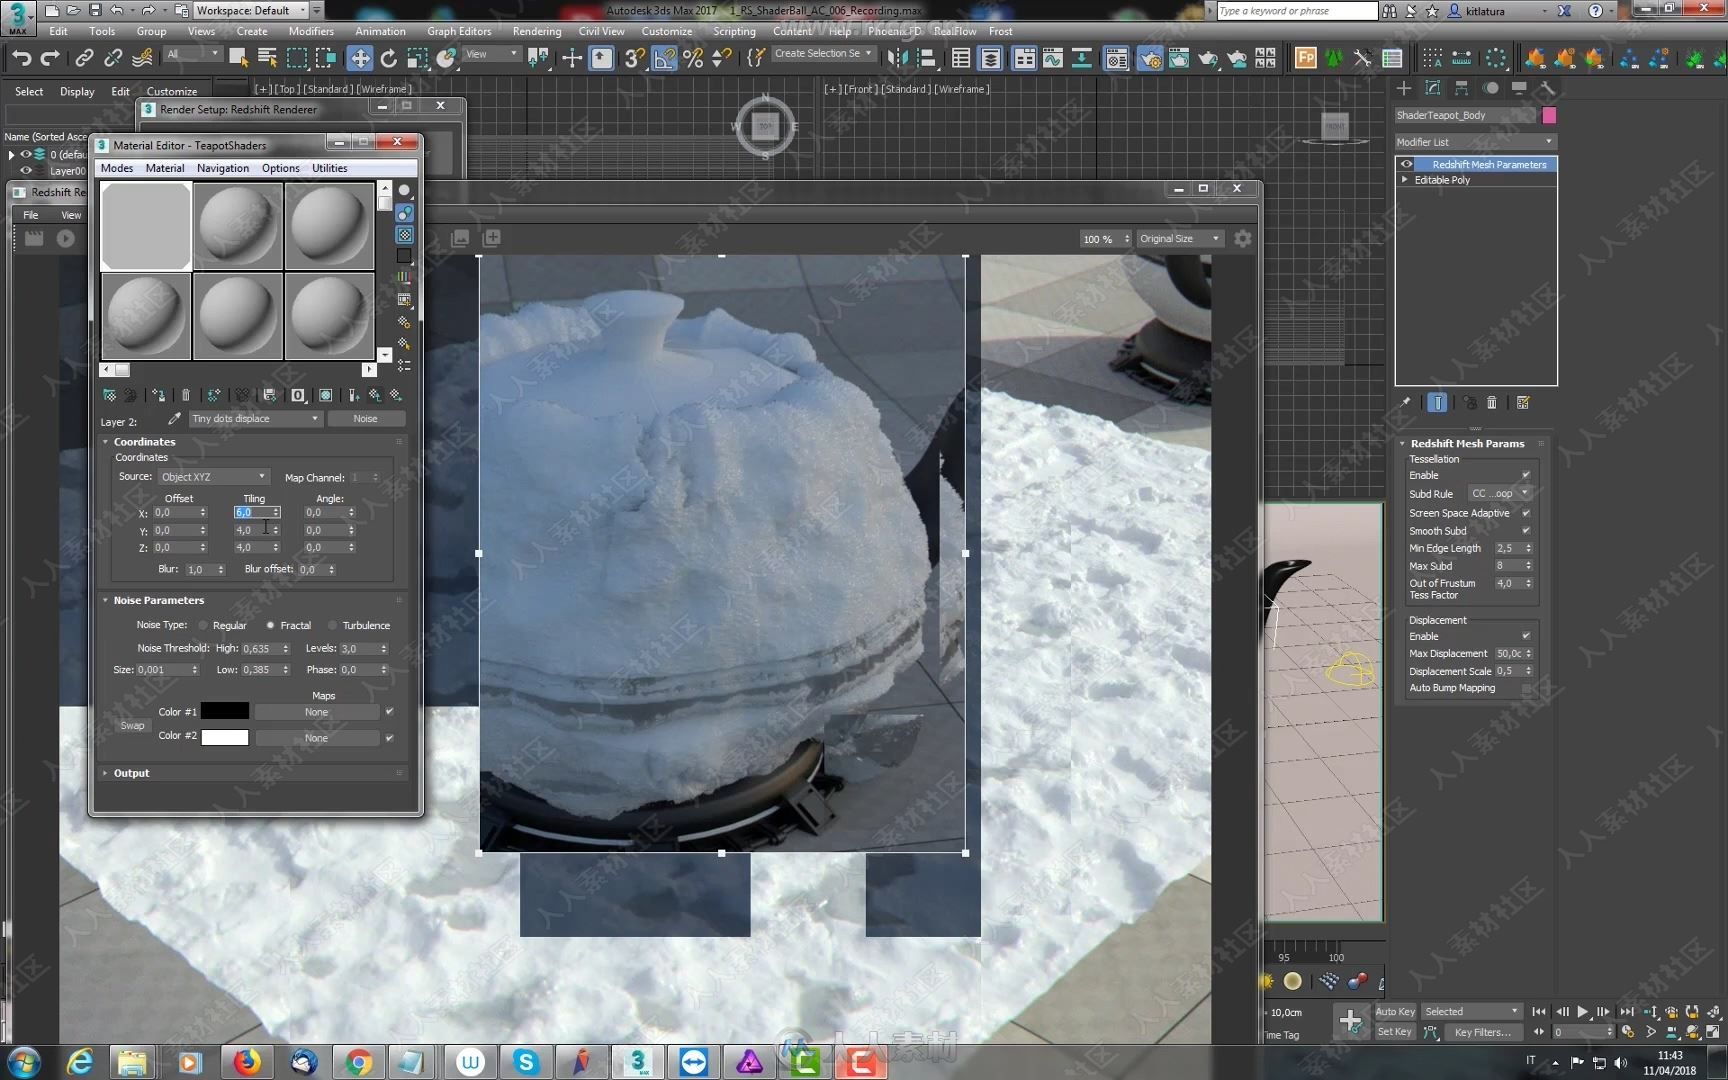The width and height of the screenshot is (1728, 1080).
Task: Open the Original Size dropdown
Action: tap(1180, 239)
